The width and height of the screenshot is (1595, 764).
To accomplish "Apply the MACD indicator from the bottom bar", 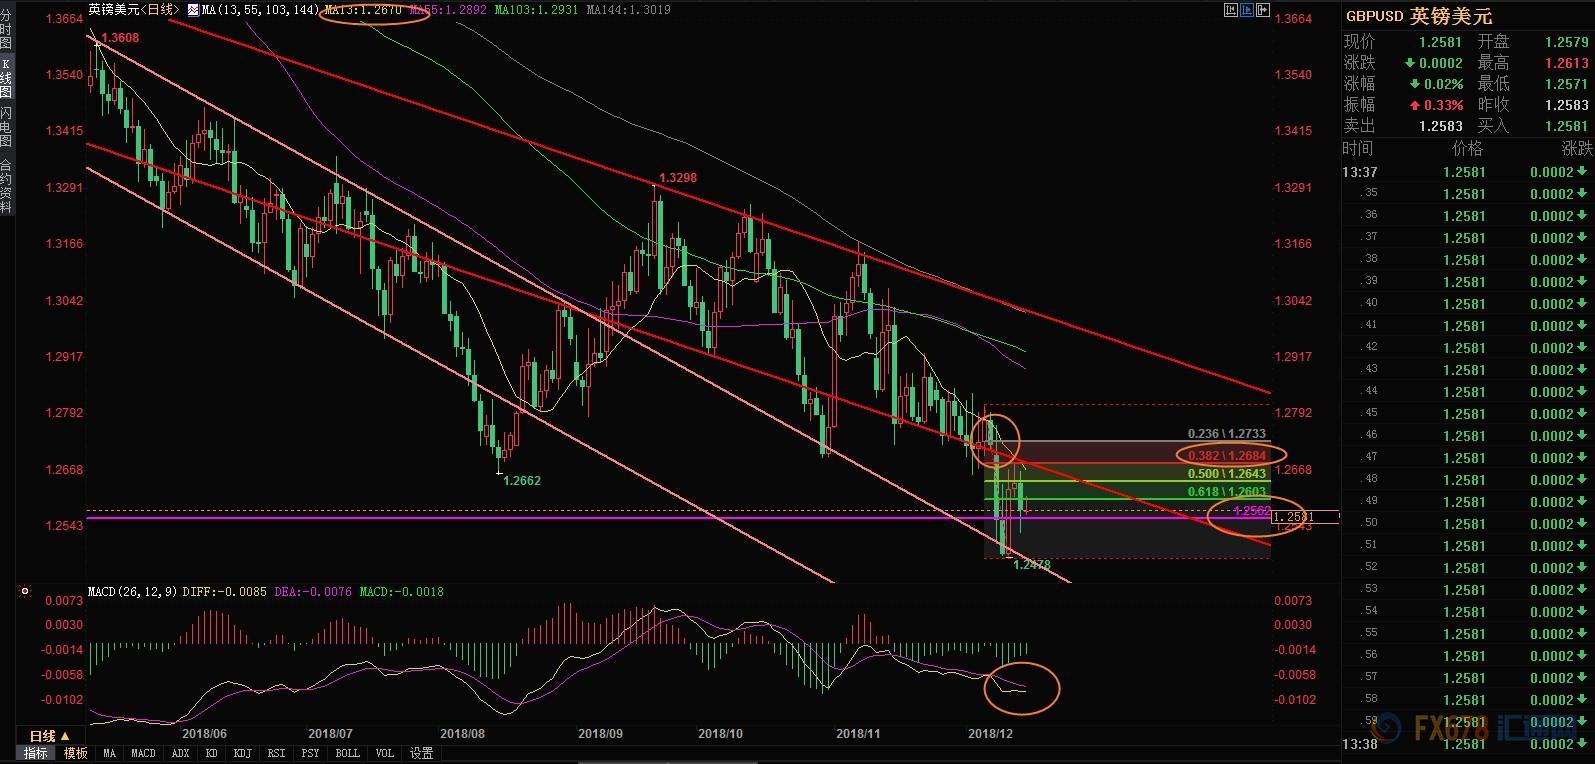I will pyautogui.click(x=143, y=753).
